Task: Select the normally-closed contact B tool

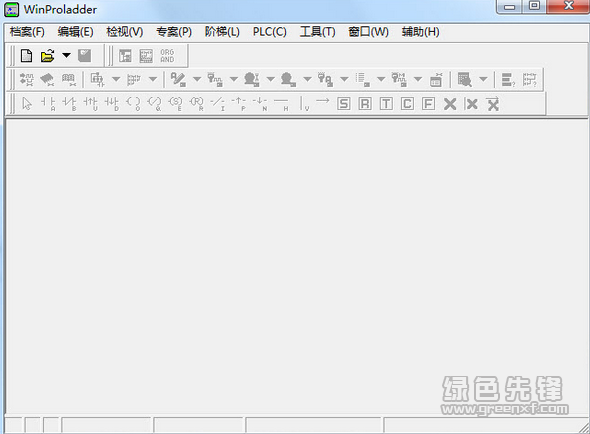Action: coord(69,103)
